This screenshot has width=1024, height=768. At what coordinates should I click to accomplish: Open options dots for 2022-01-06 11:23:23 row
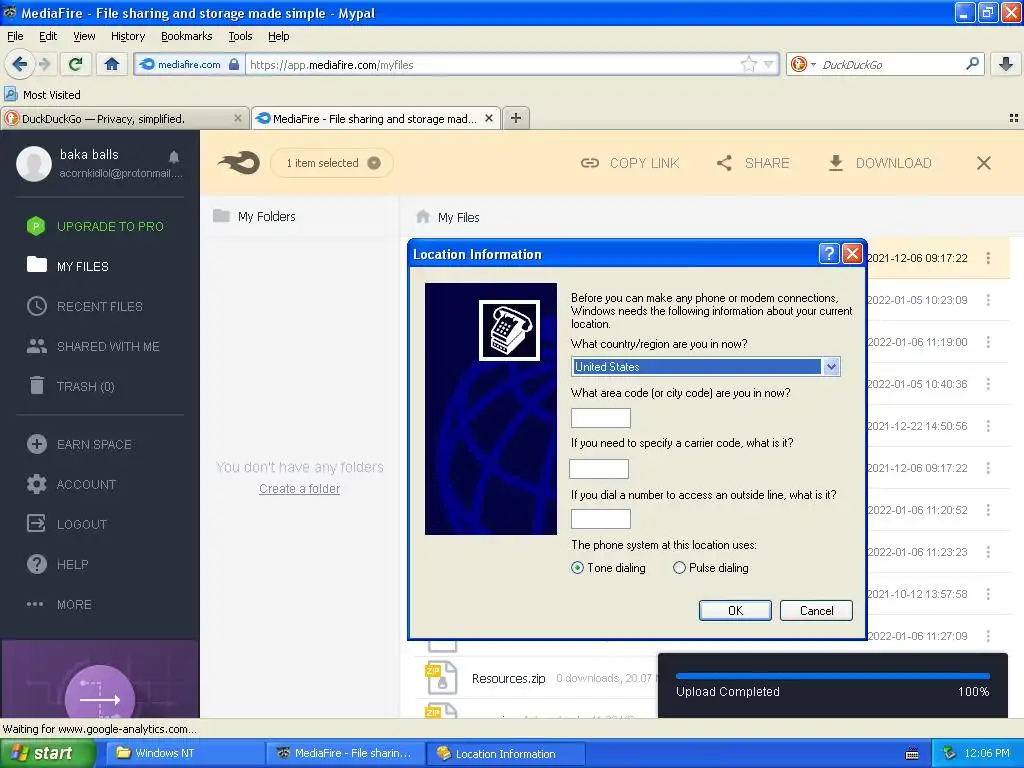(x=988, y=552)
